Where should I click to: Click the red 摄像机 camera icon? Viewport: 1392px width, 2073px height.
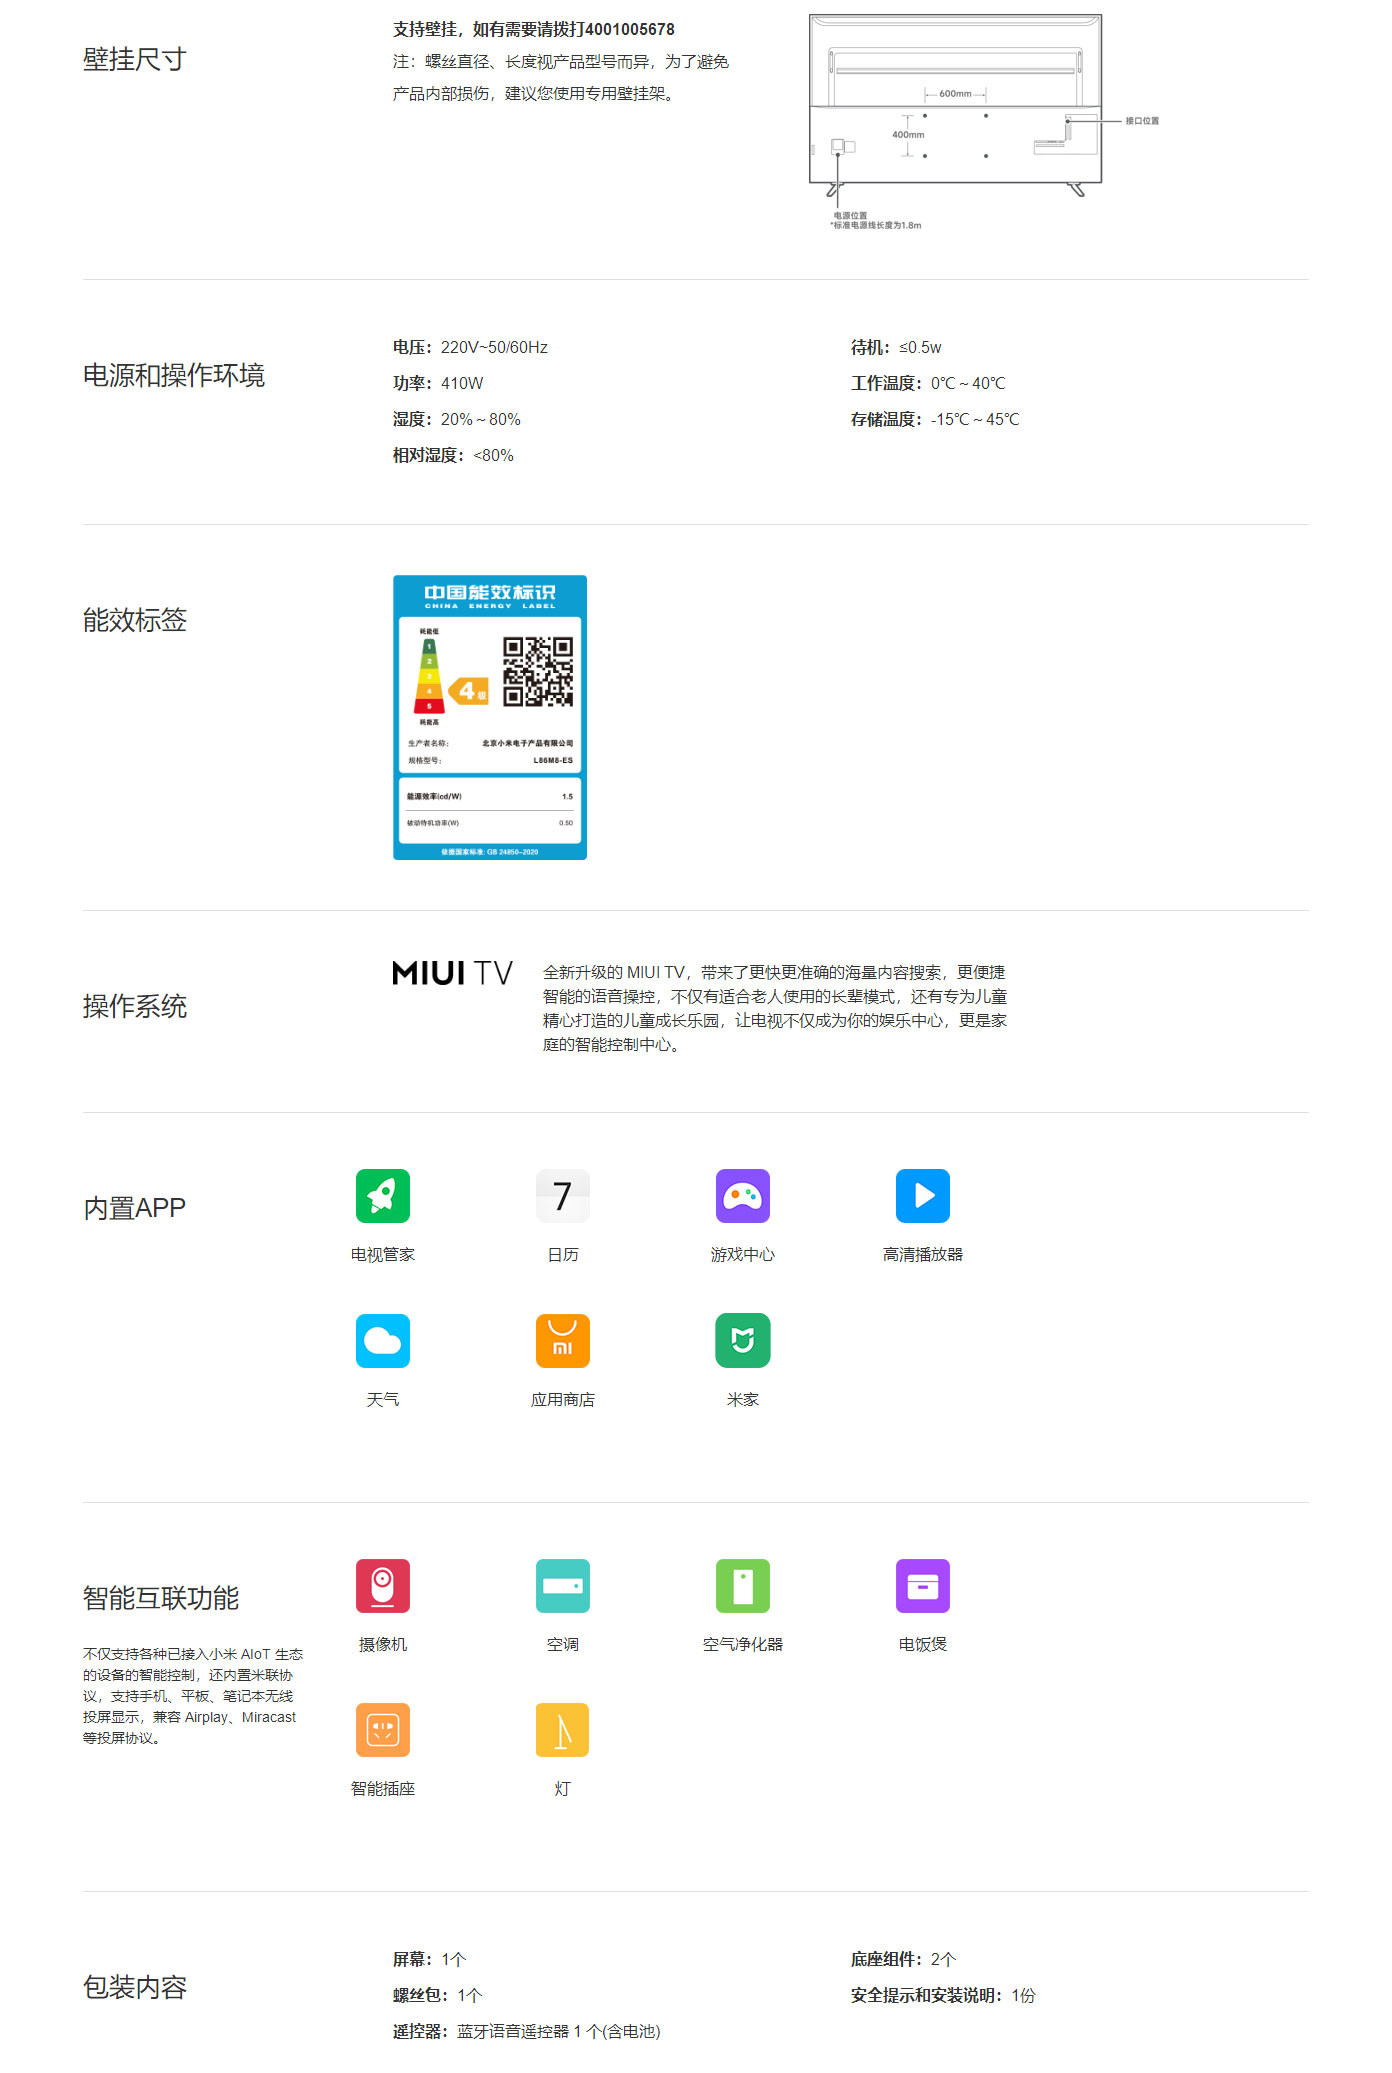(382, 1585)
